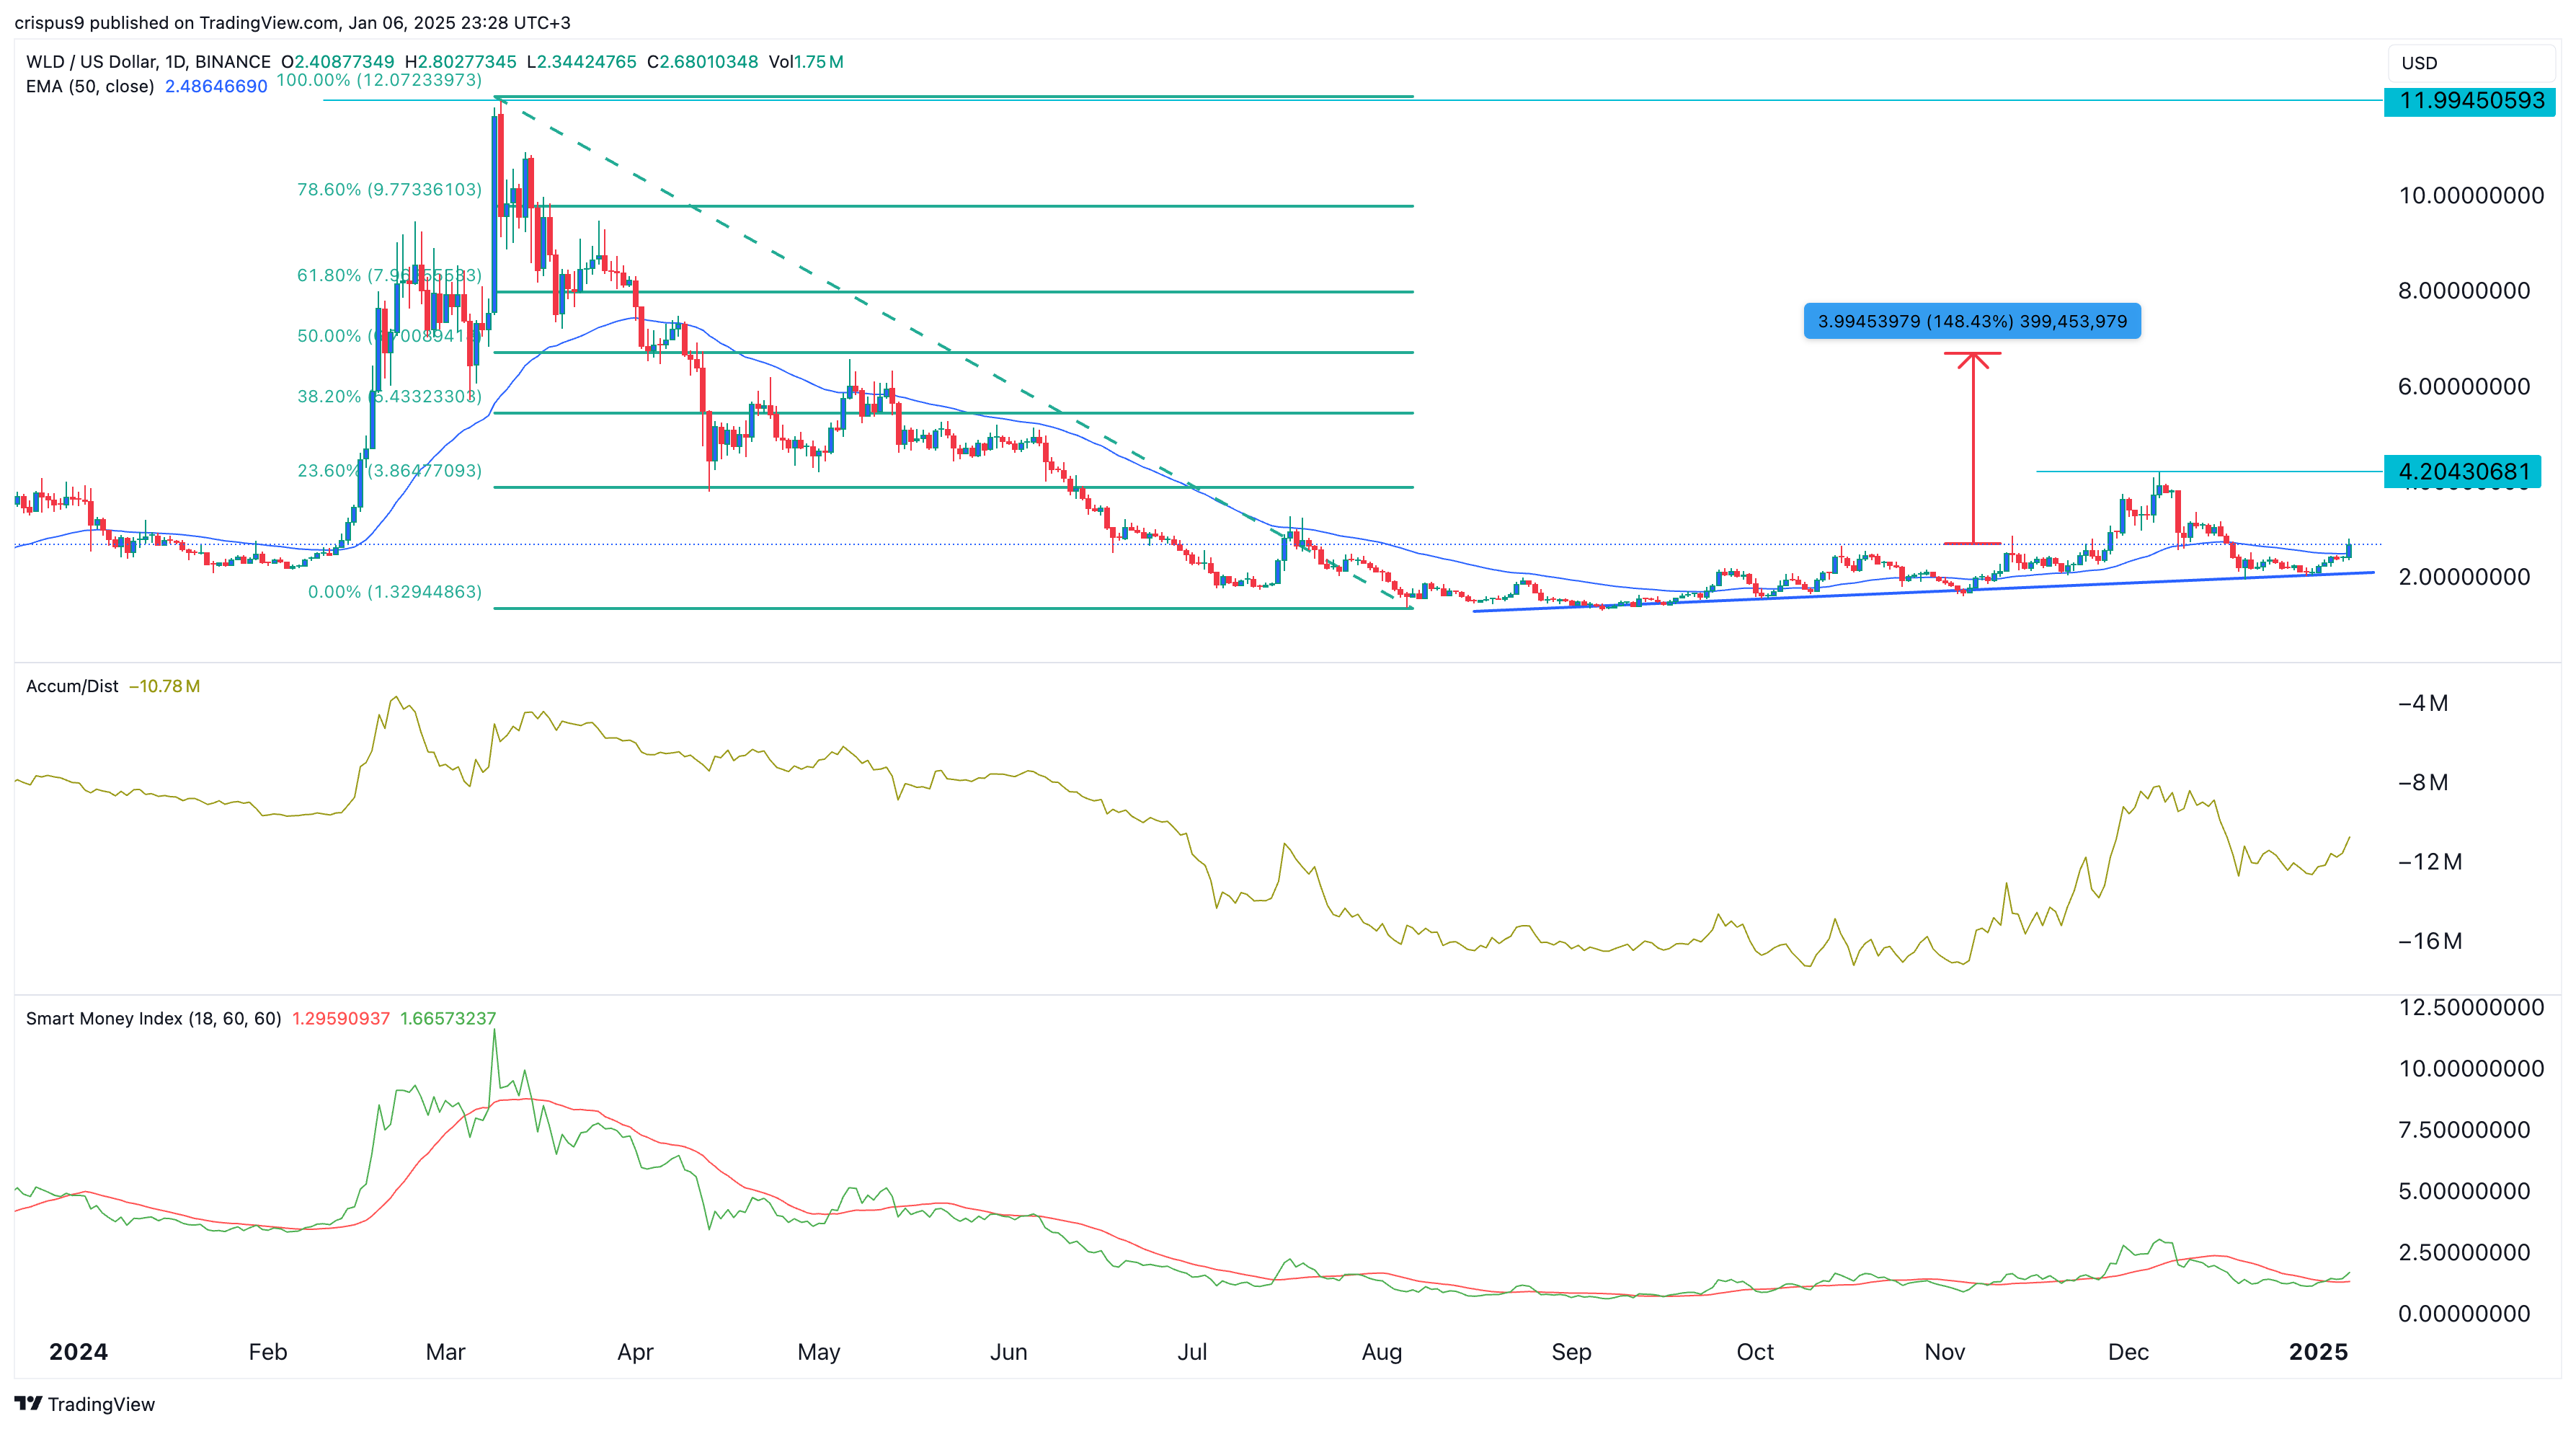The height and width of the screenshot is (1429, 2576).
Task: Click the Feb label on the time axis
Action: (x=268, y=1352)
